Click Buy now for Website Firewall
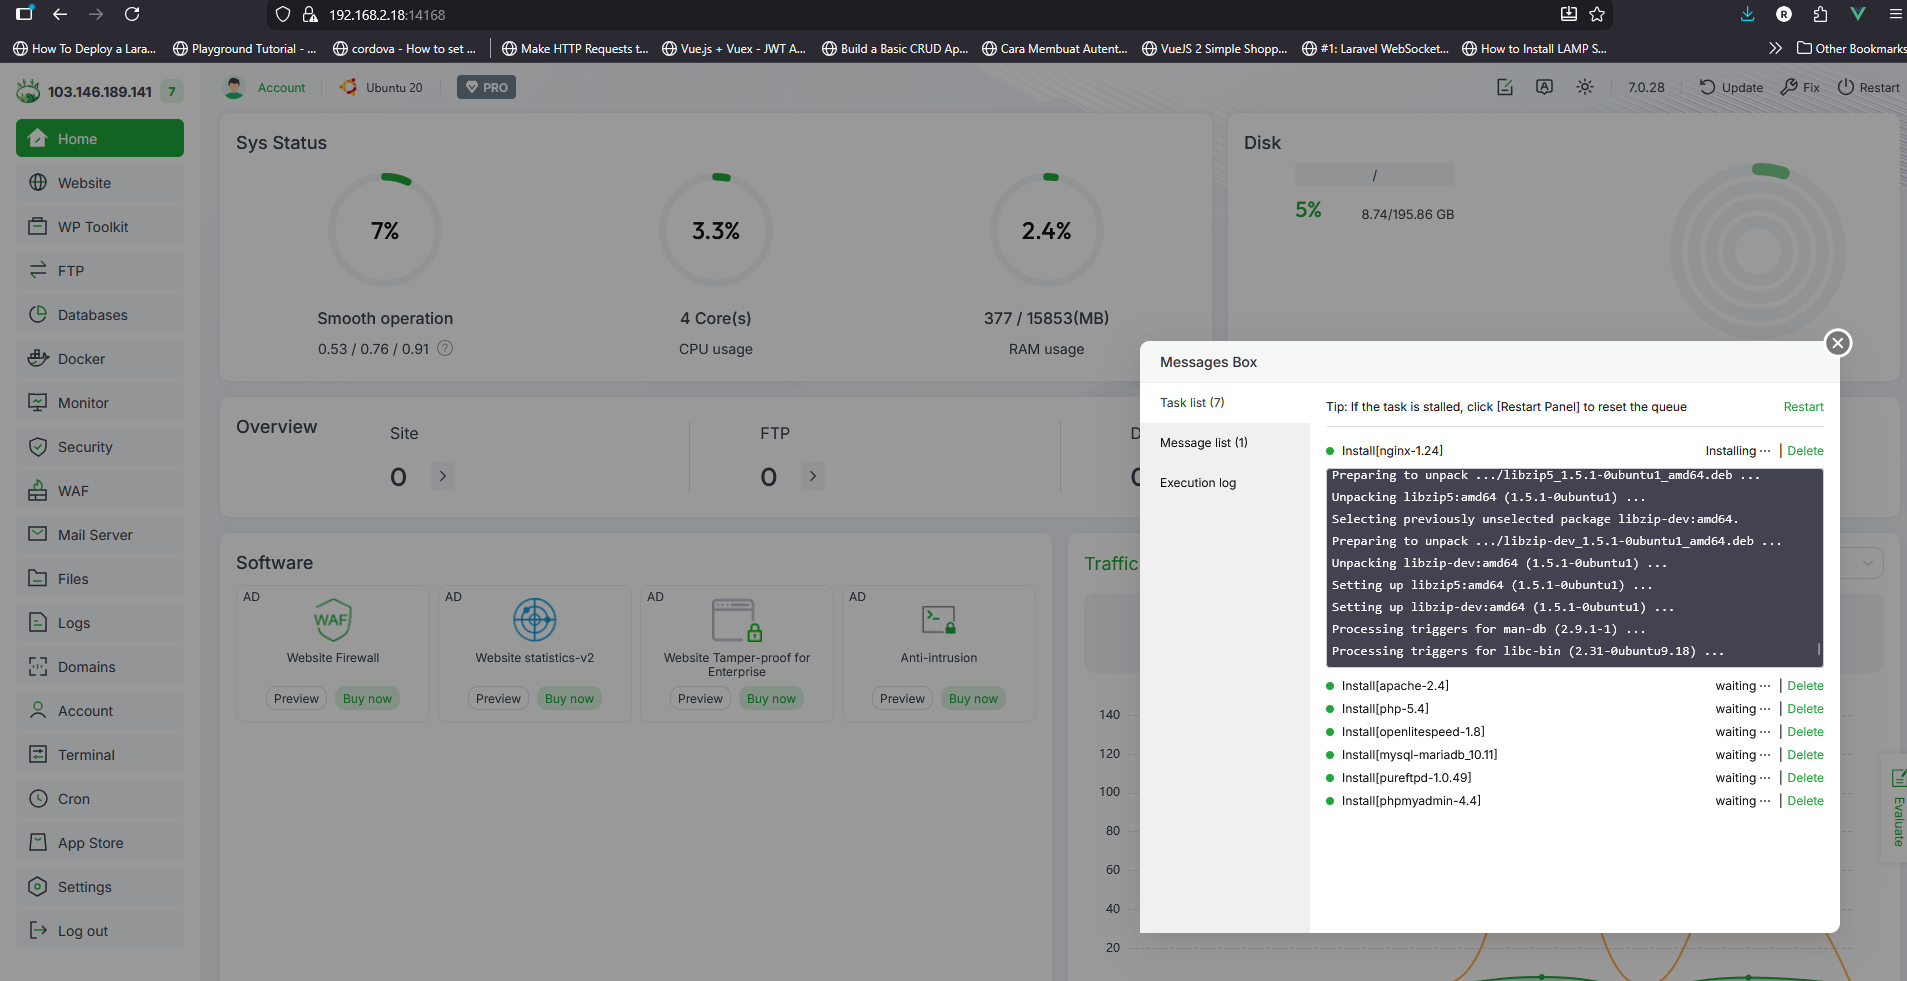 click(x=367, y=699)
